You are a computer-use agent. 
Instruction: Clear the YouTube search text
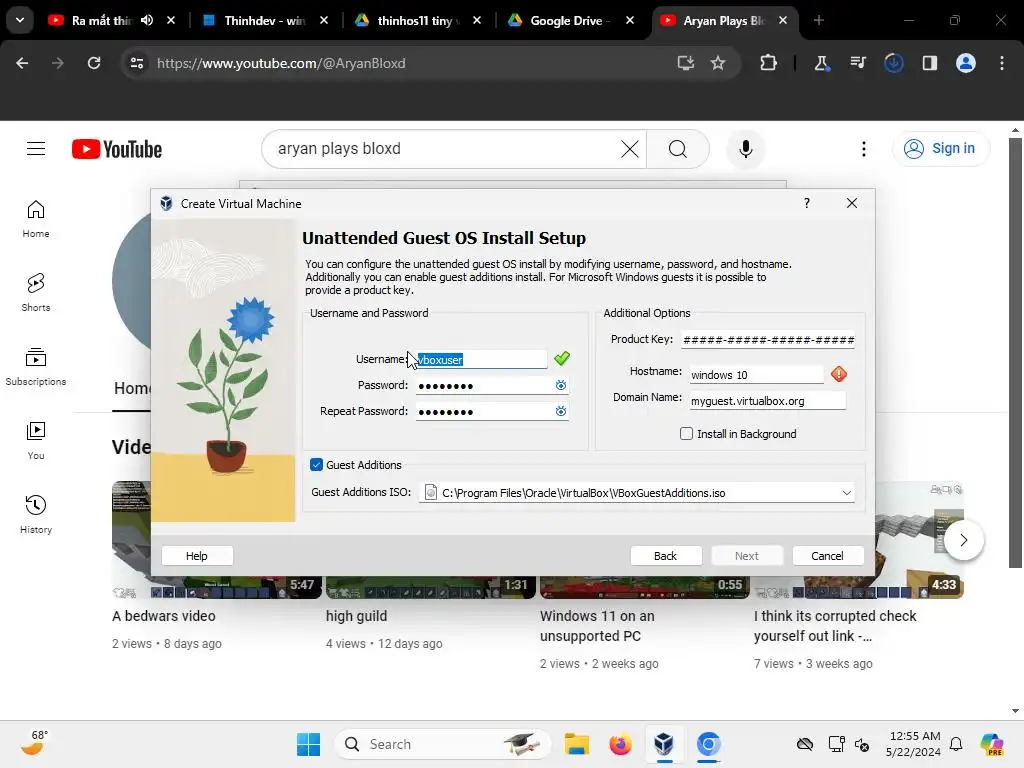pyautogui.click(x=630, y=149)
